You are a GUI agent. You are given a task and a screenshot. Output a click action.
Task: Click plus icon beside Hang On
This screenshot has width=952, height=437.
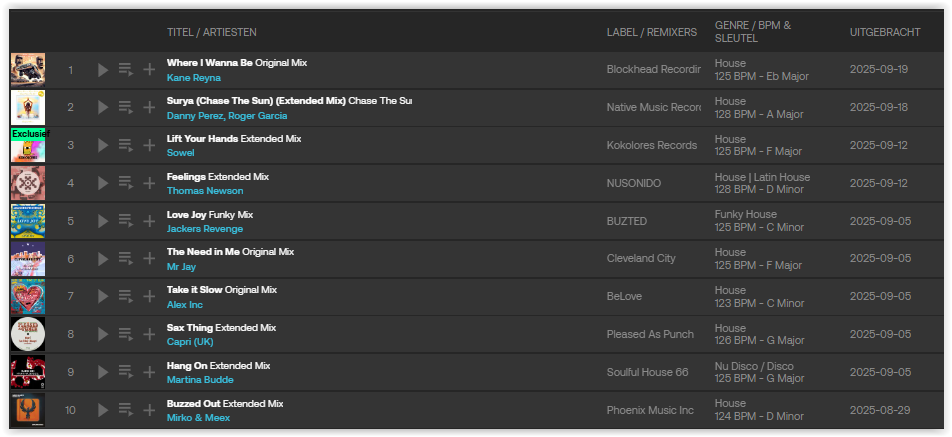point(149,372)
